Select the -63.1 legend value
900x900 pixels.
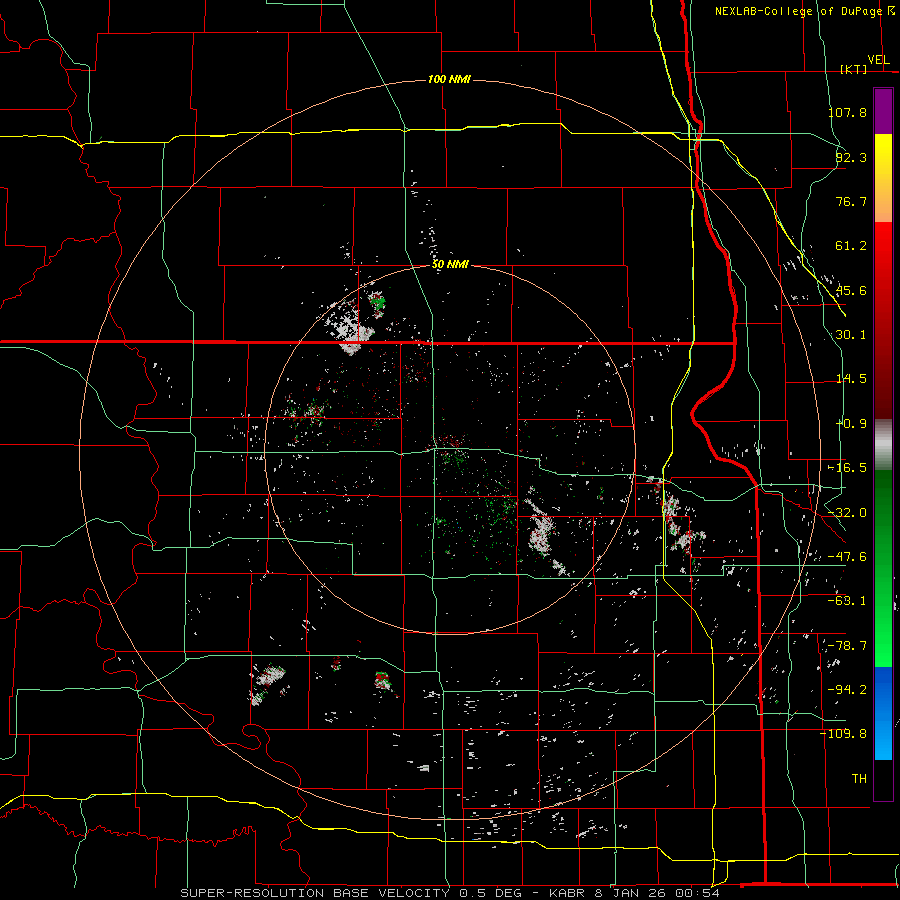847,601
